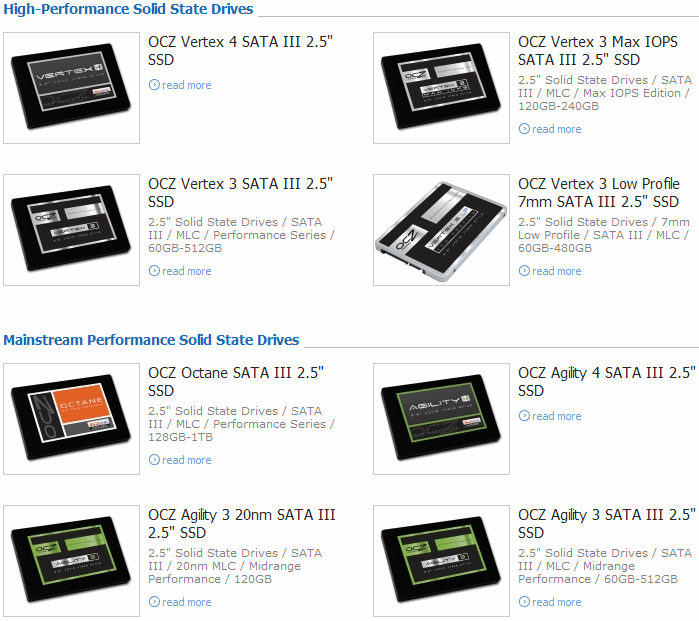Click the arrow icon for Vertex 3 Max IOPS

(524, 129)
